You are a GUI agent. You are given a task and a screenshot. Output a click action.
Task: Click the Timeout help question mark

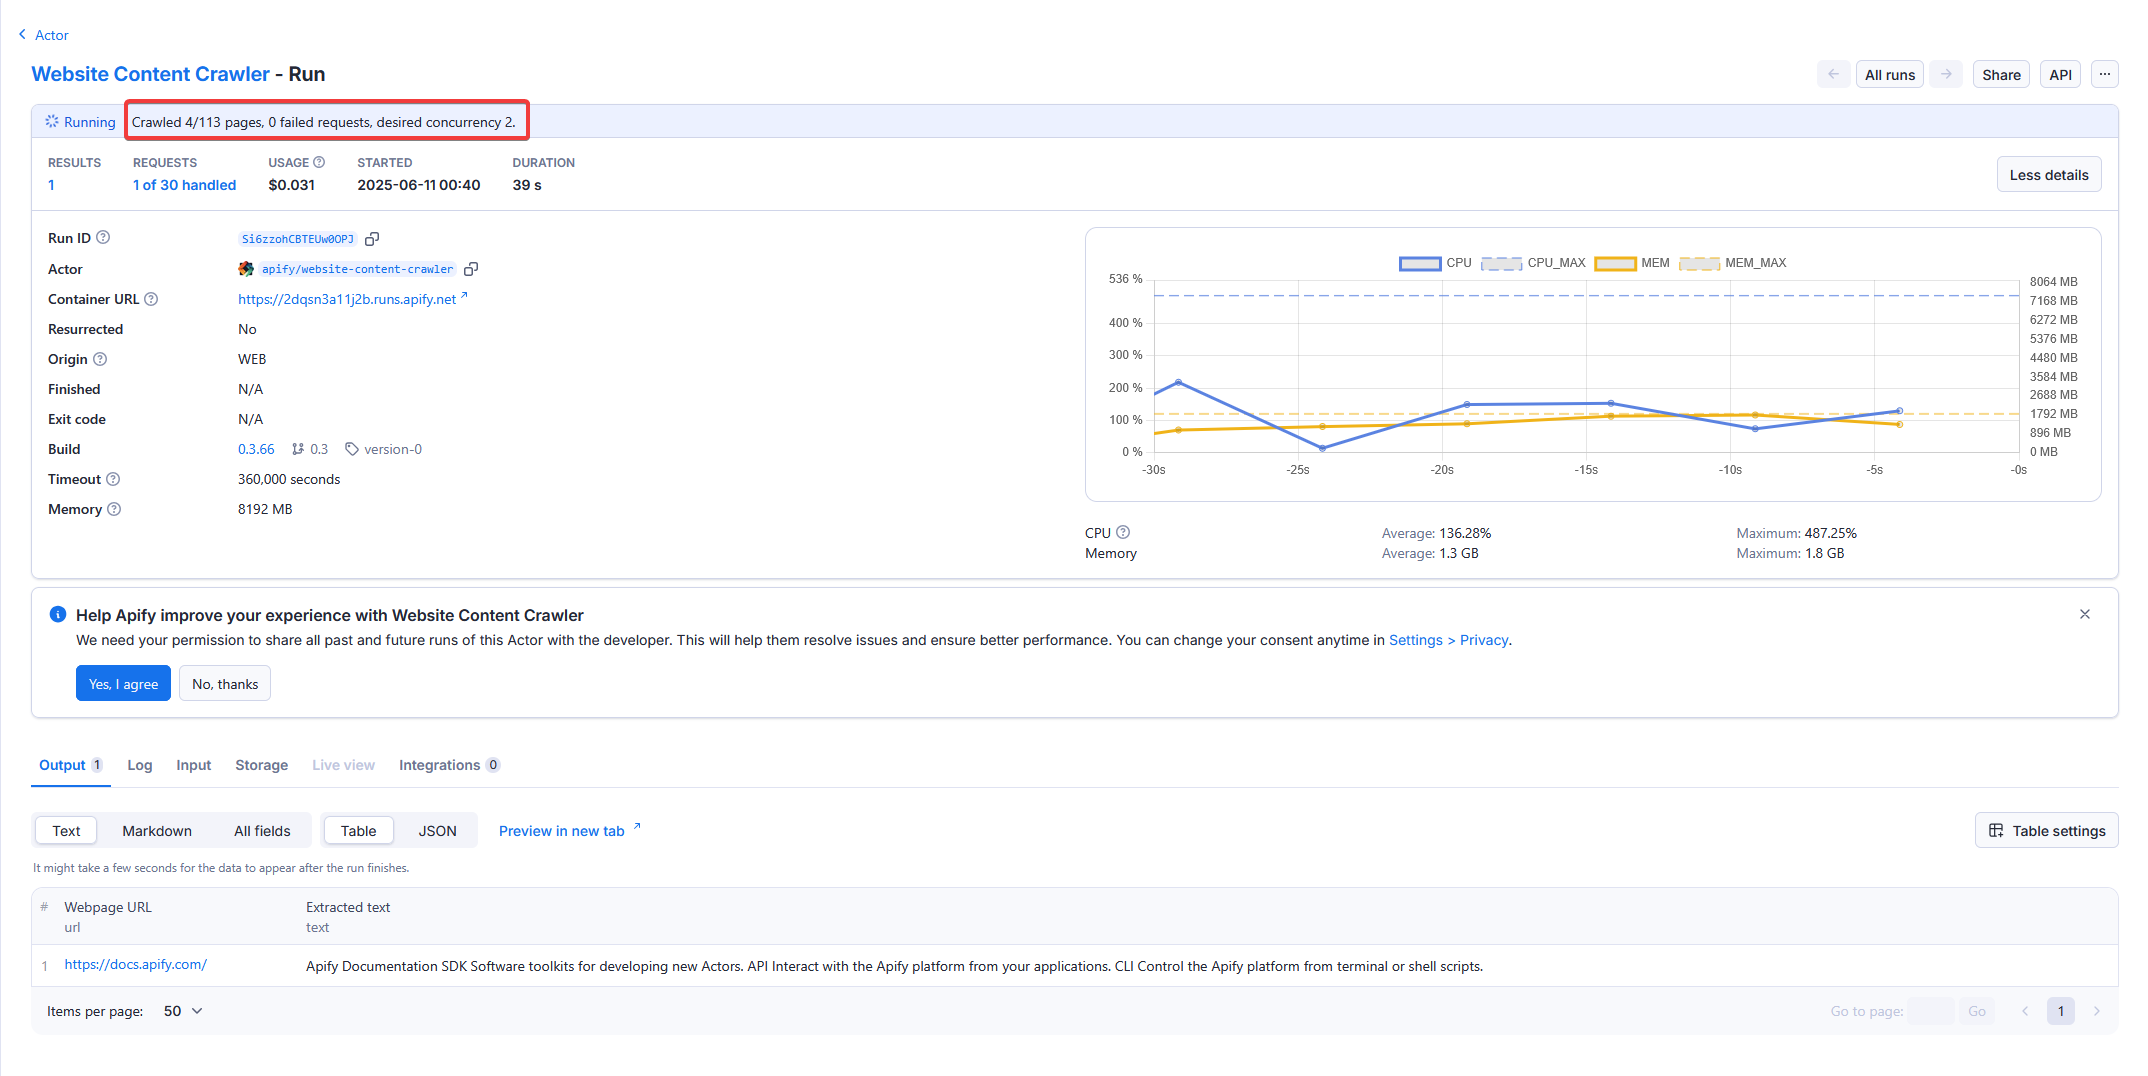pos(113,479)
